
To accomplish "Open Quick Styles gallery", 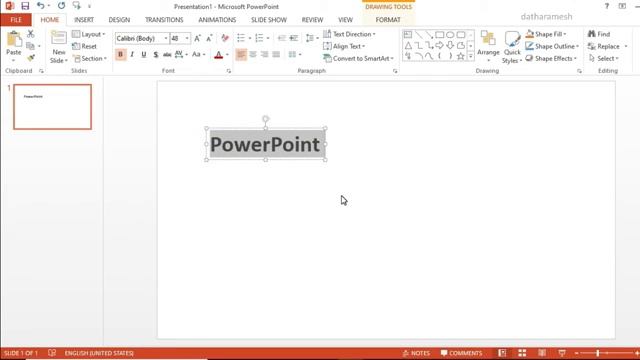I will pos(512,47).
